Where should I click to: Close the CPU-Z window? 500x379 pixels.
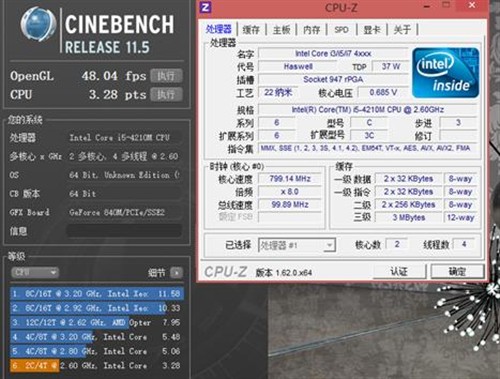472,5
